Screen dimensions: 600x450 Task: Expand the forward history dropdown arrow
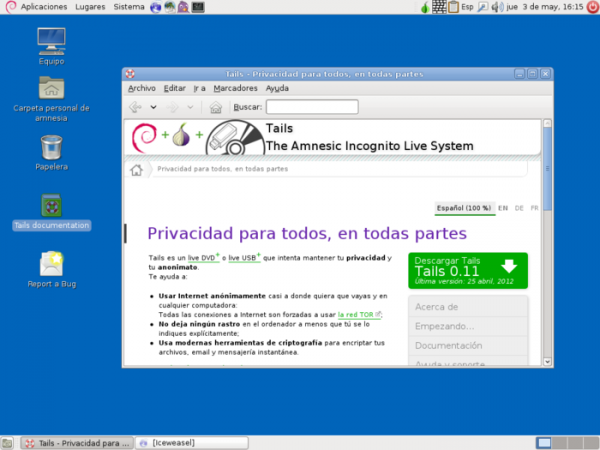[x=190, y=107]
